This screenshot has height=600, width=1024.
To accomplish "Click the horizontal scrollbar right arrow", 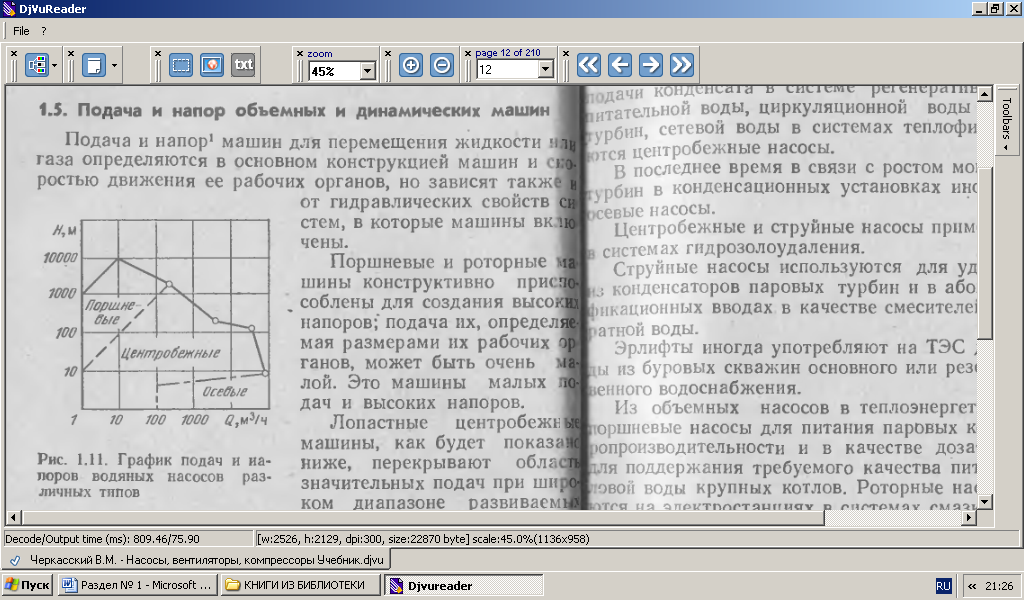I will pos(969,518).
